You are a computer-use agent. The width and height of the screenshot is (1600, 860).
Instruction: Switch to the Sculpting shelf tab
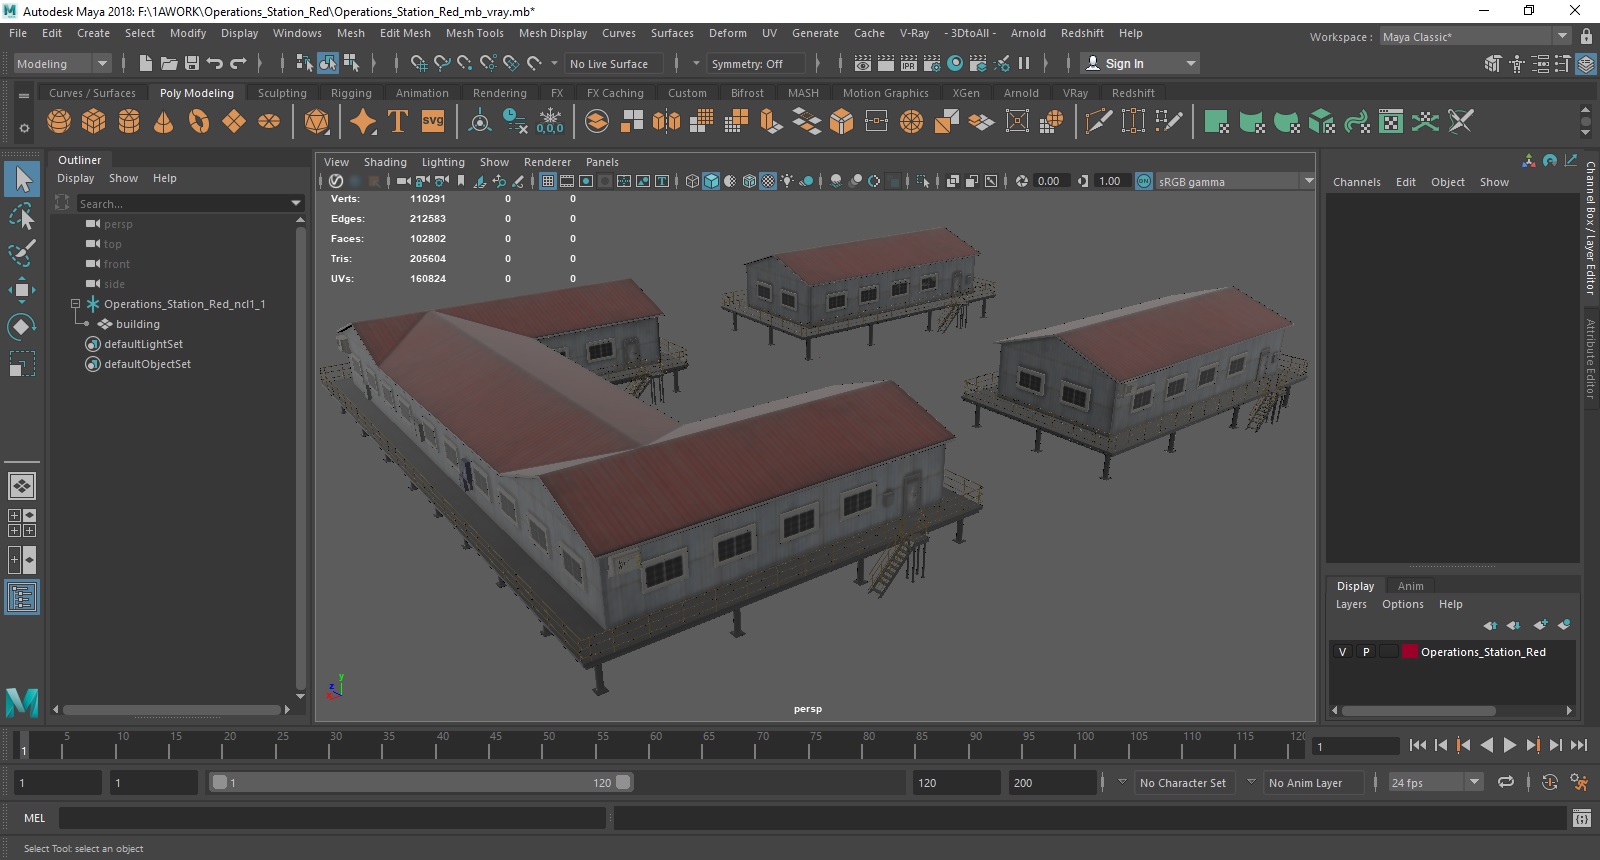(282, 93)
